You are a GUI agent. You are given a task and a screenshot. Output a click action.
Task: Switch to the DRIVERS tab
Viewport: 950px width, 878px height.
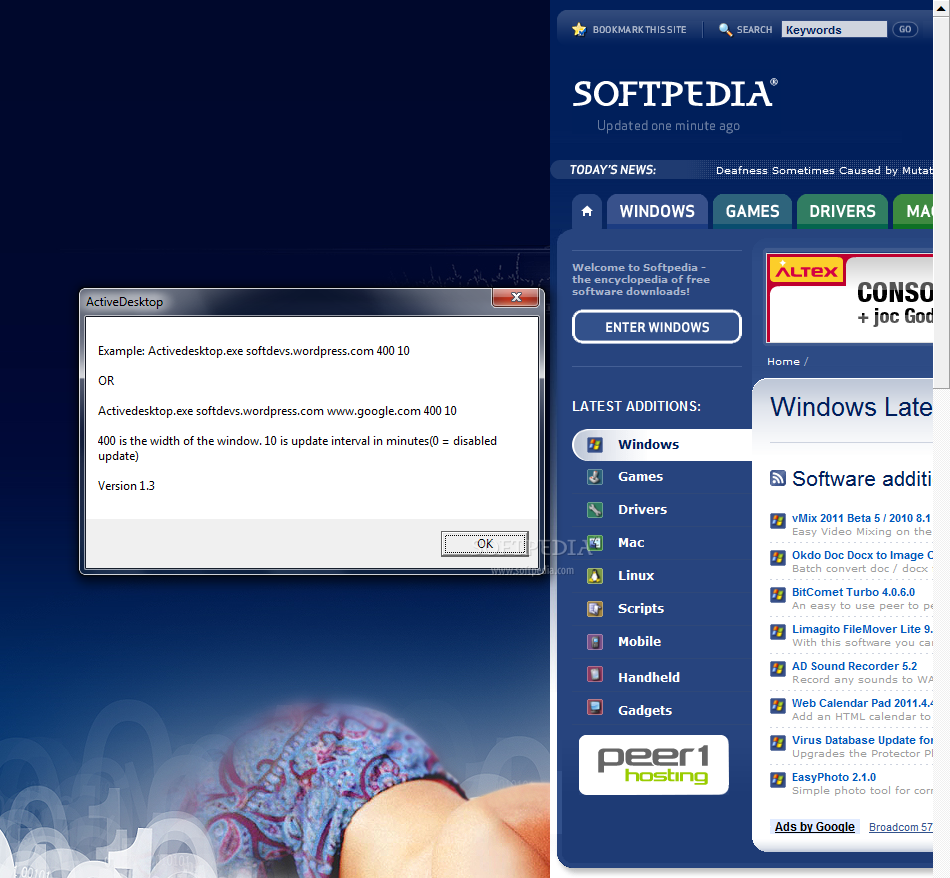coord(842,211)
